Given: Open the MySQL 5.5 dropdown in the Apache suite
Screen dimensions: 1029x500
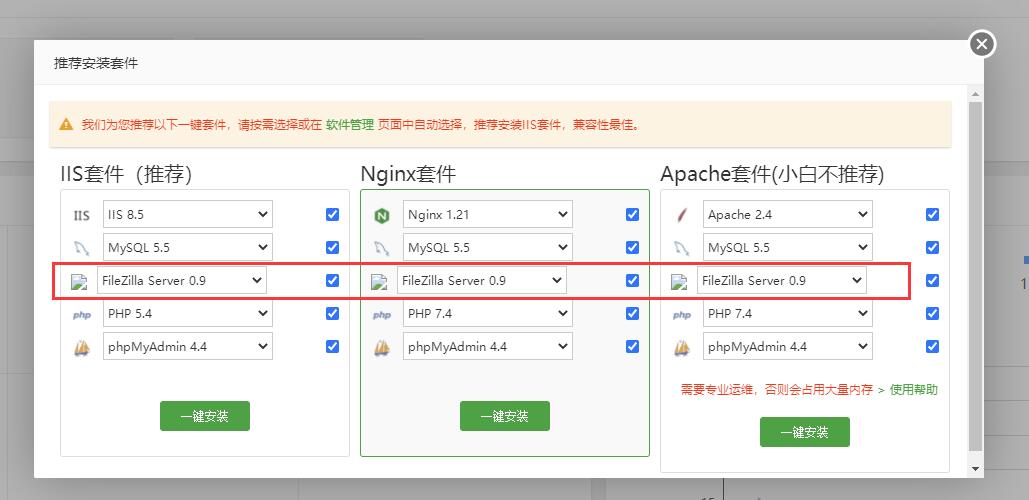Looking at the screenshot, I should click(x=788, y=247).
